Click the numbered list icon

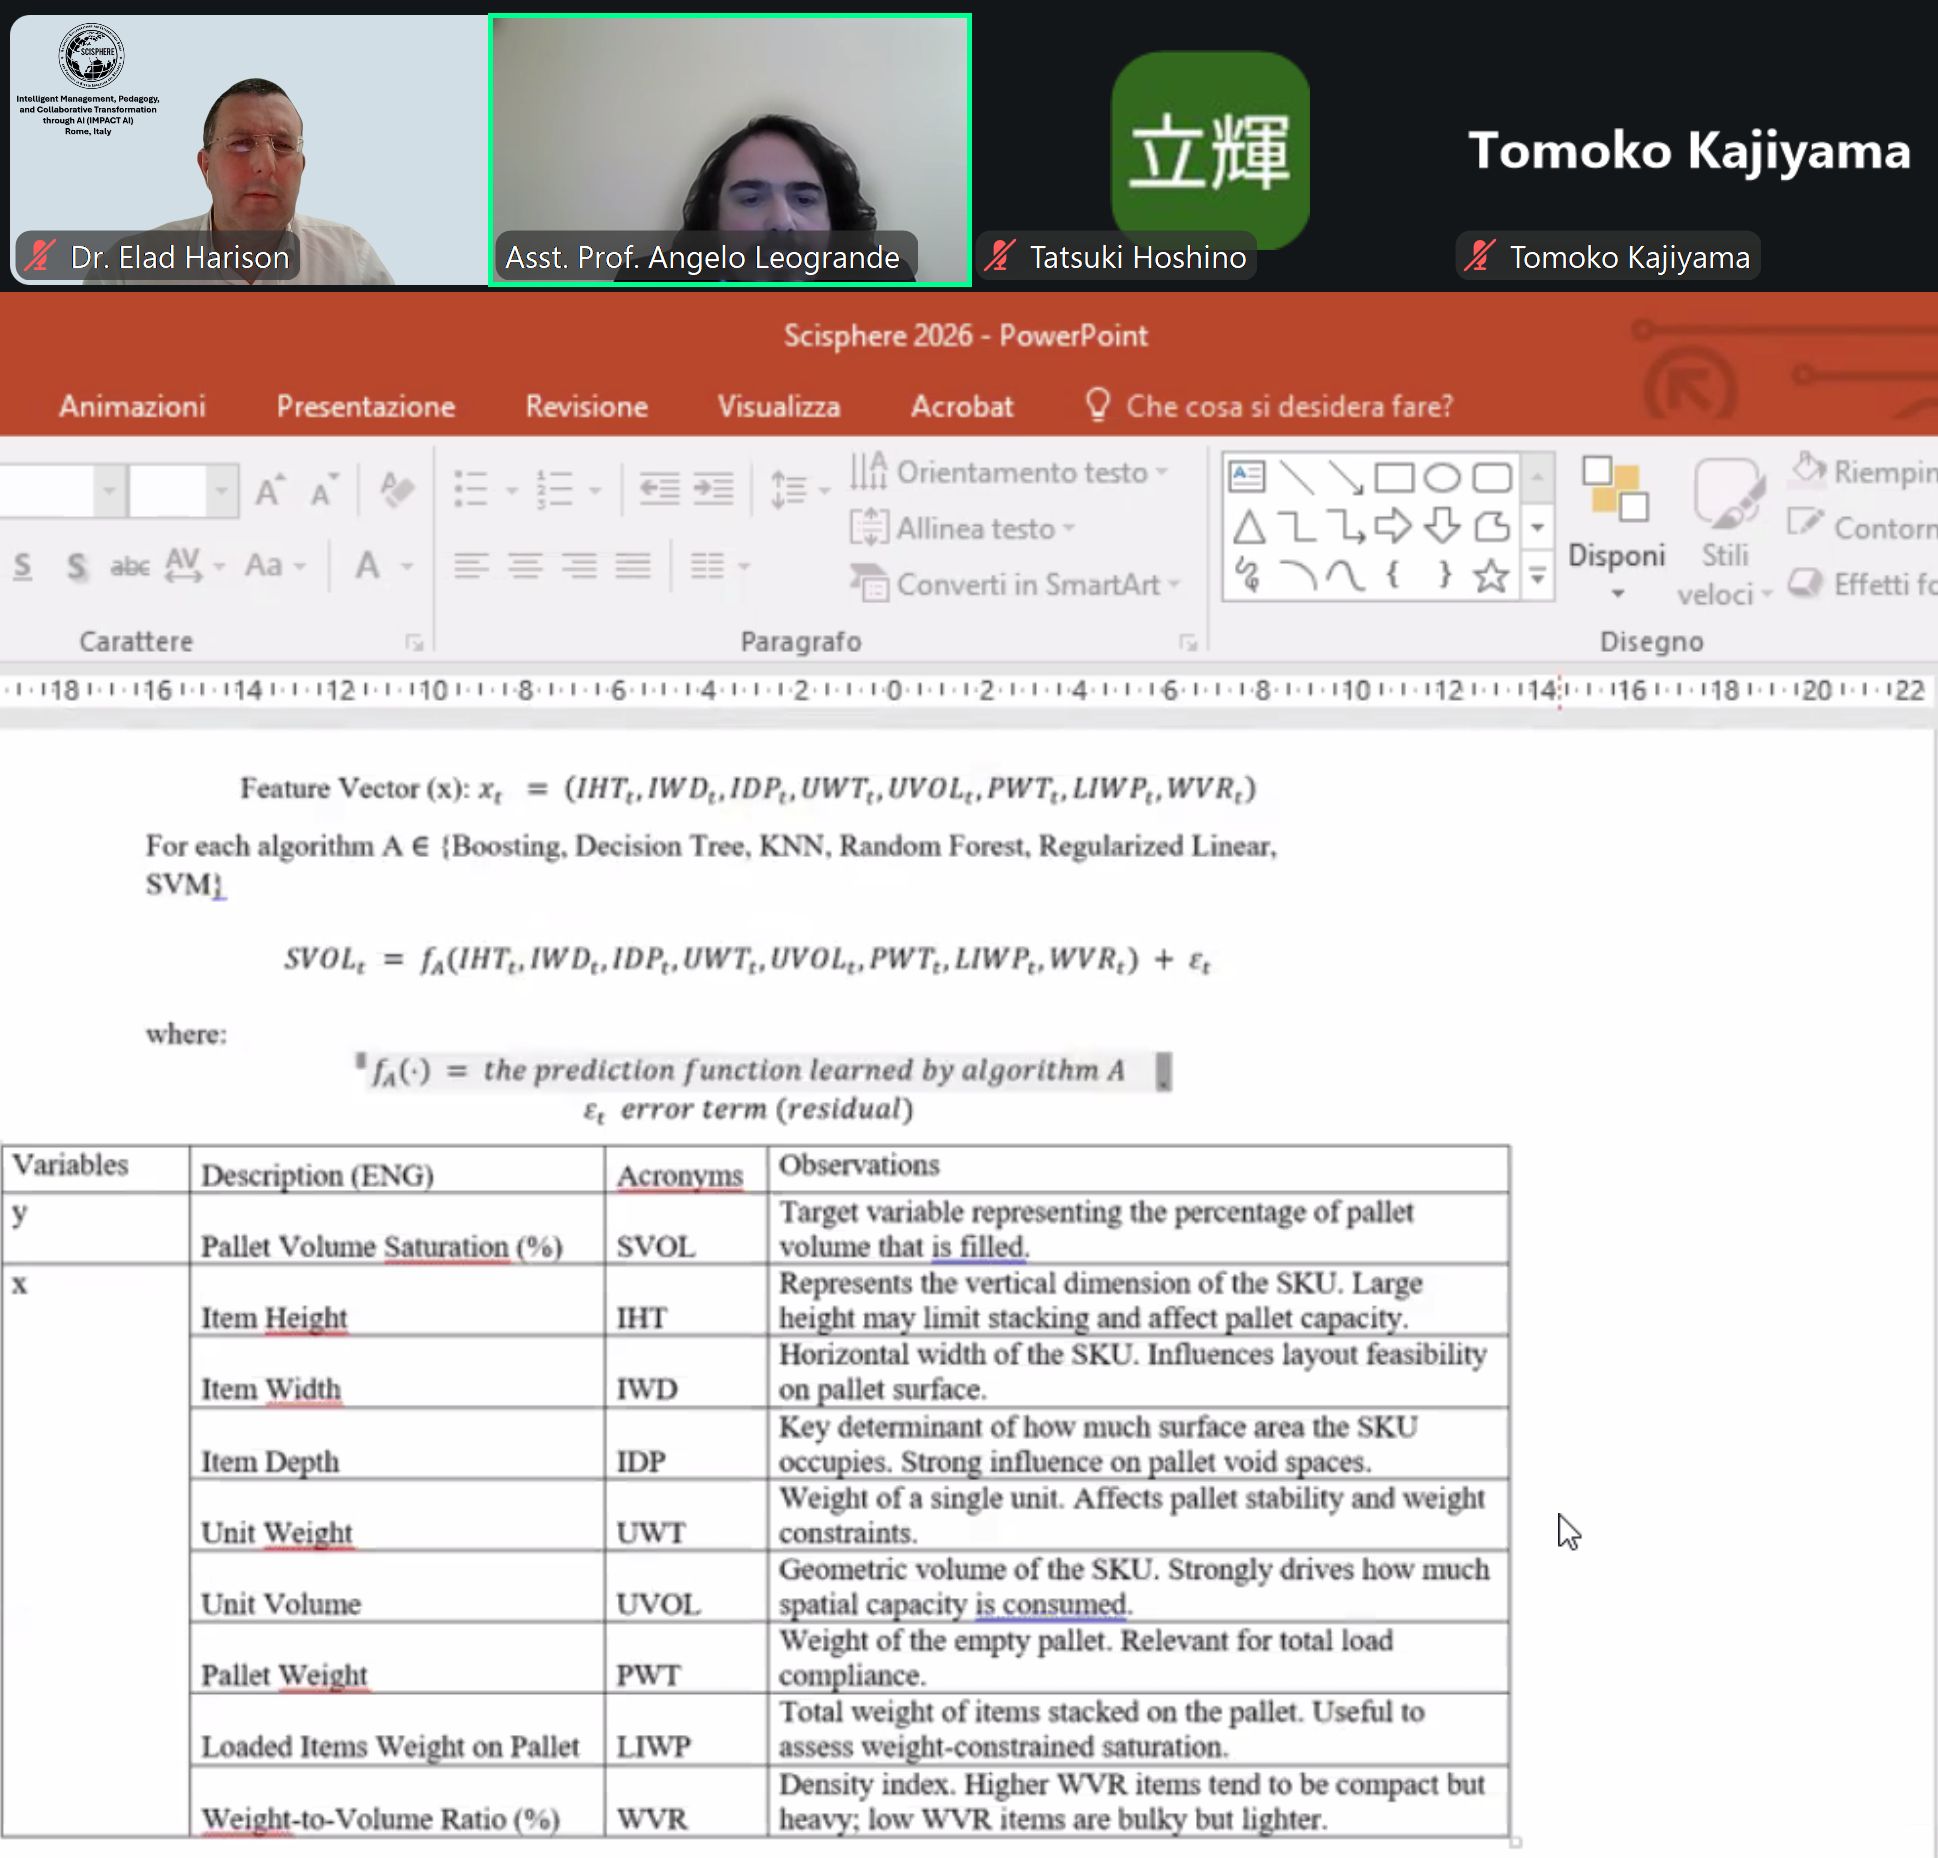pos(554,489)
